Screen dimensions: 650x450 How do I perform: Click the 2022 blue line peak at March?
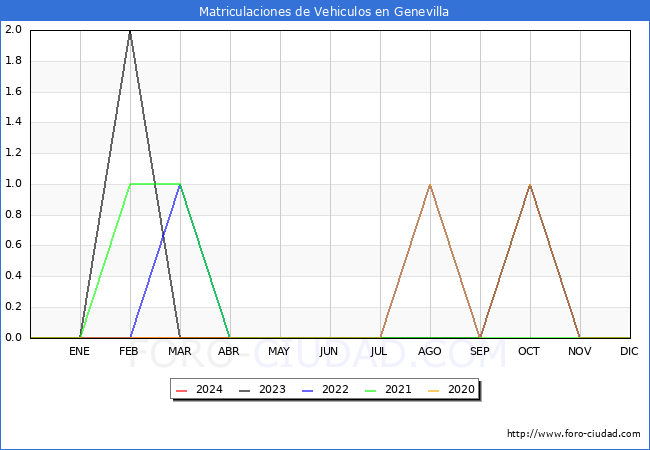[180, 184]
